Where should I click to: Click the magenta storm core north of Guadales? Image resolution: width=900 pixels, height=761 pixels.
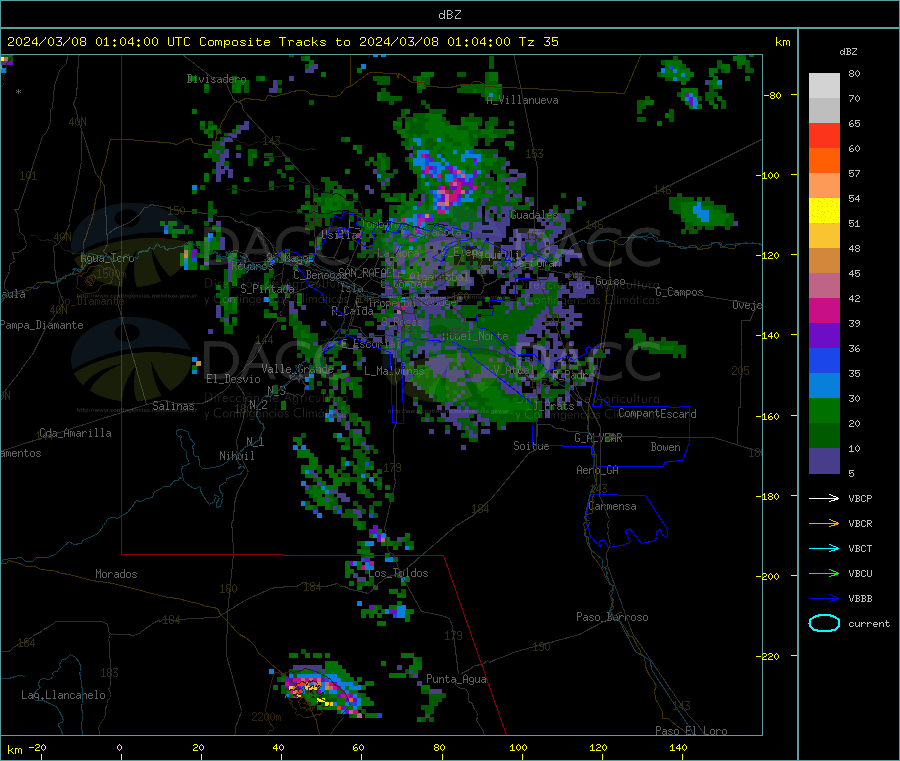(453, 189)
